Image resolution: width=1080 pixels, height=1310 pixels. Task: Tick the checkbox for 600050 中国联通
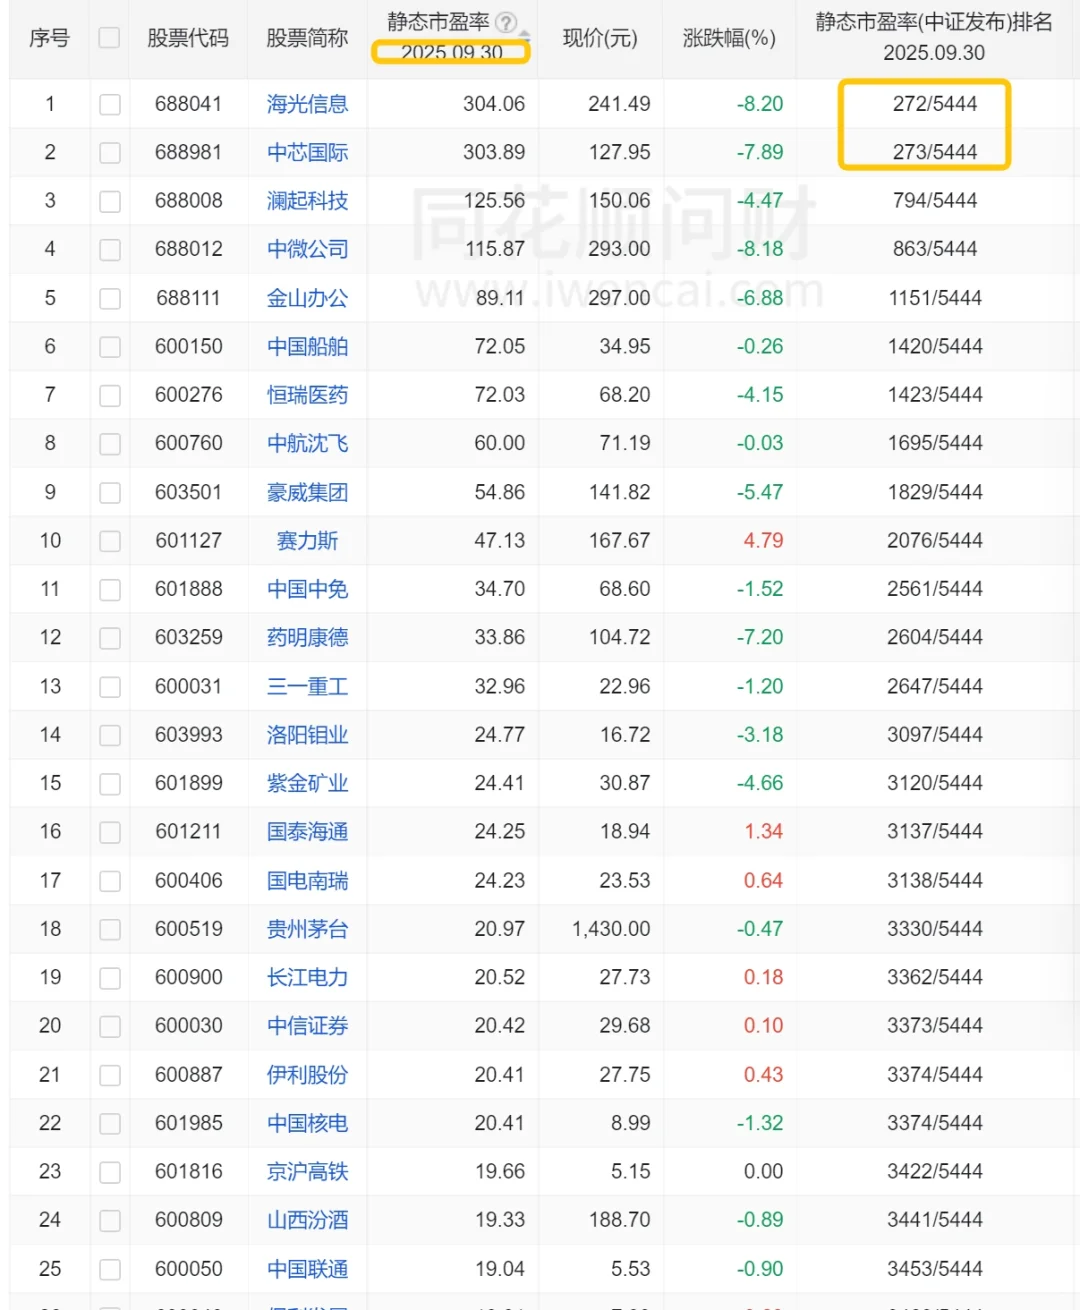point(110,1269)
